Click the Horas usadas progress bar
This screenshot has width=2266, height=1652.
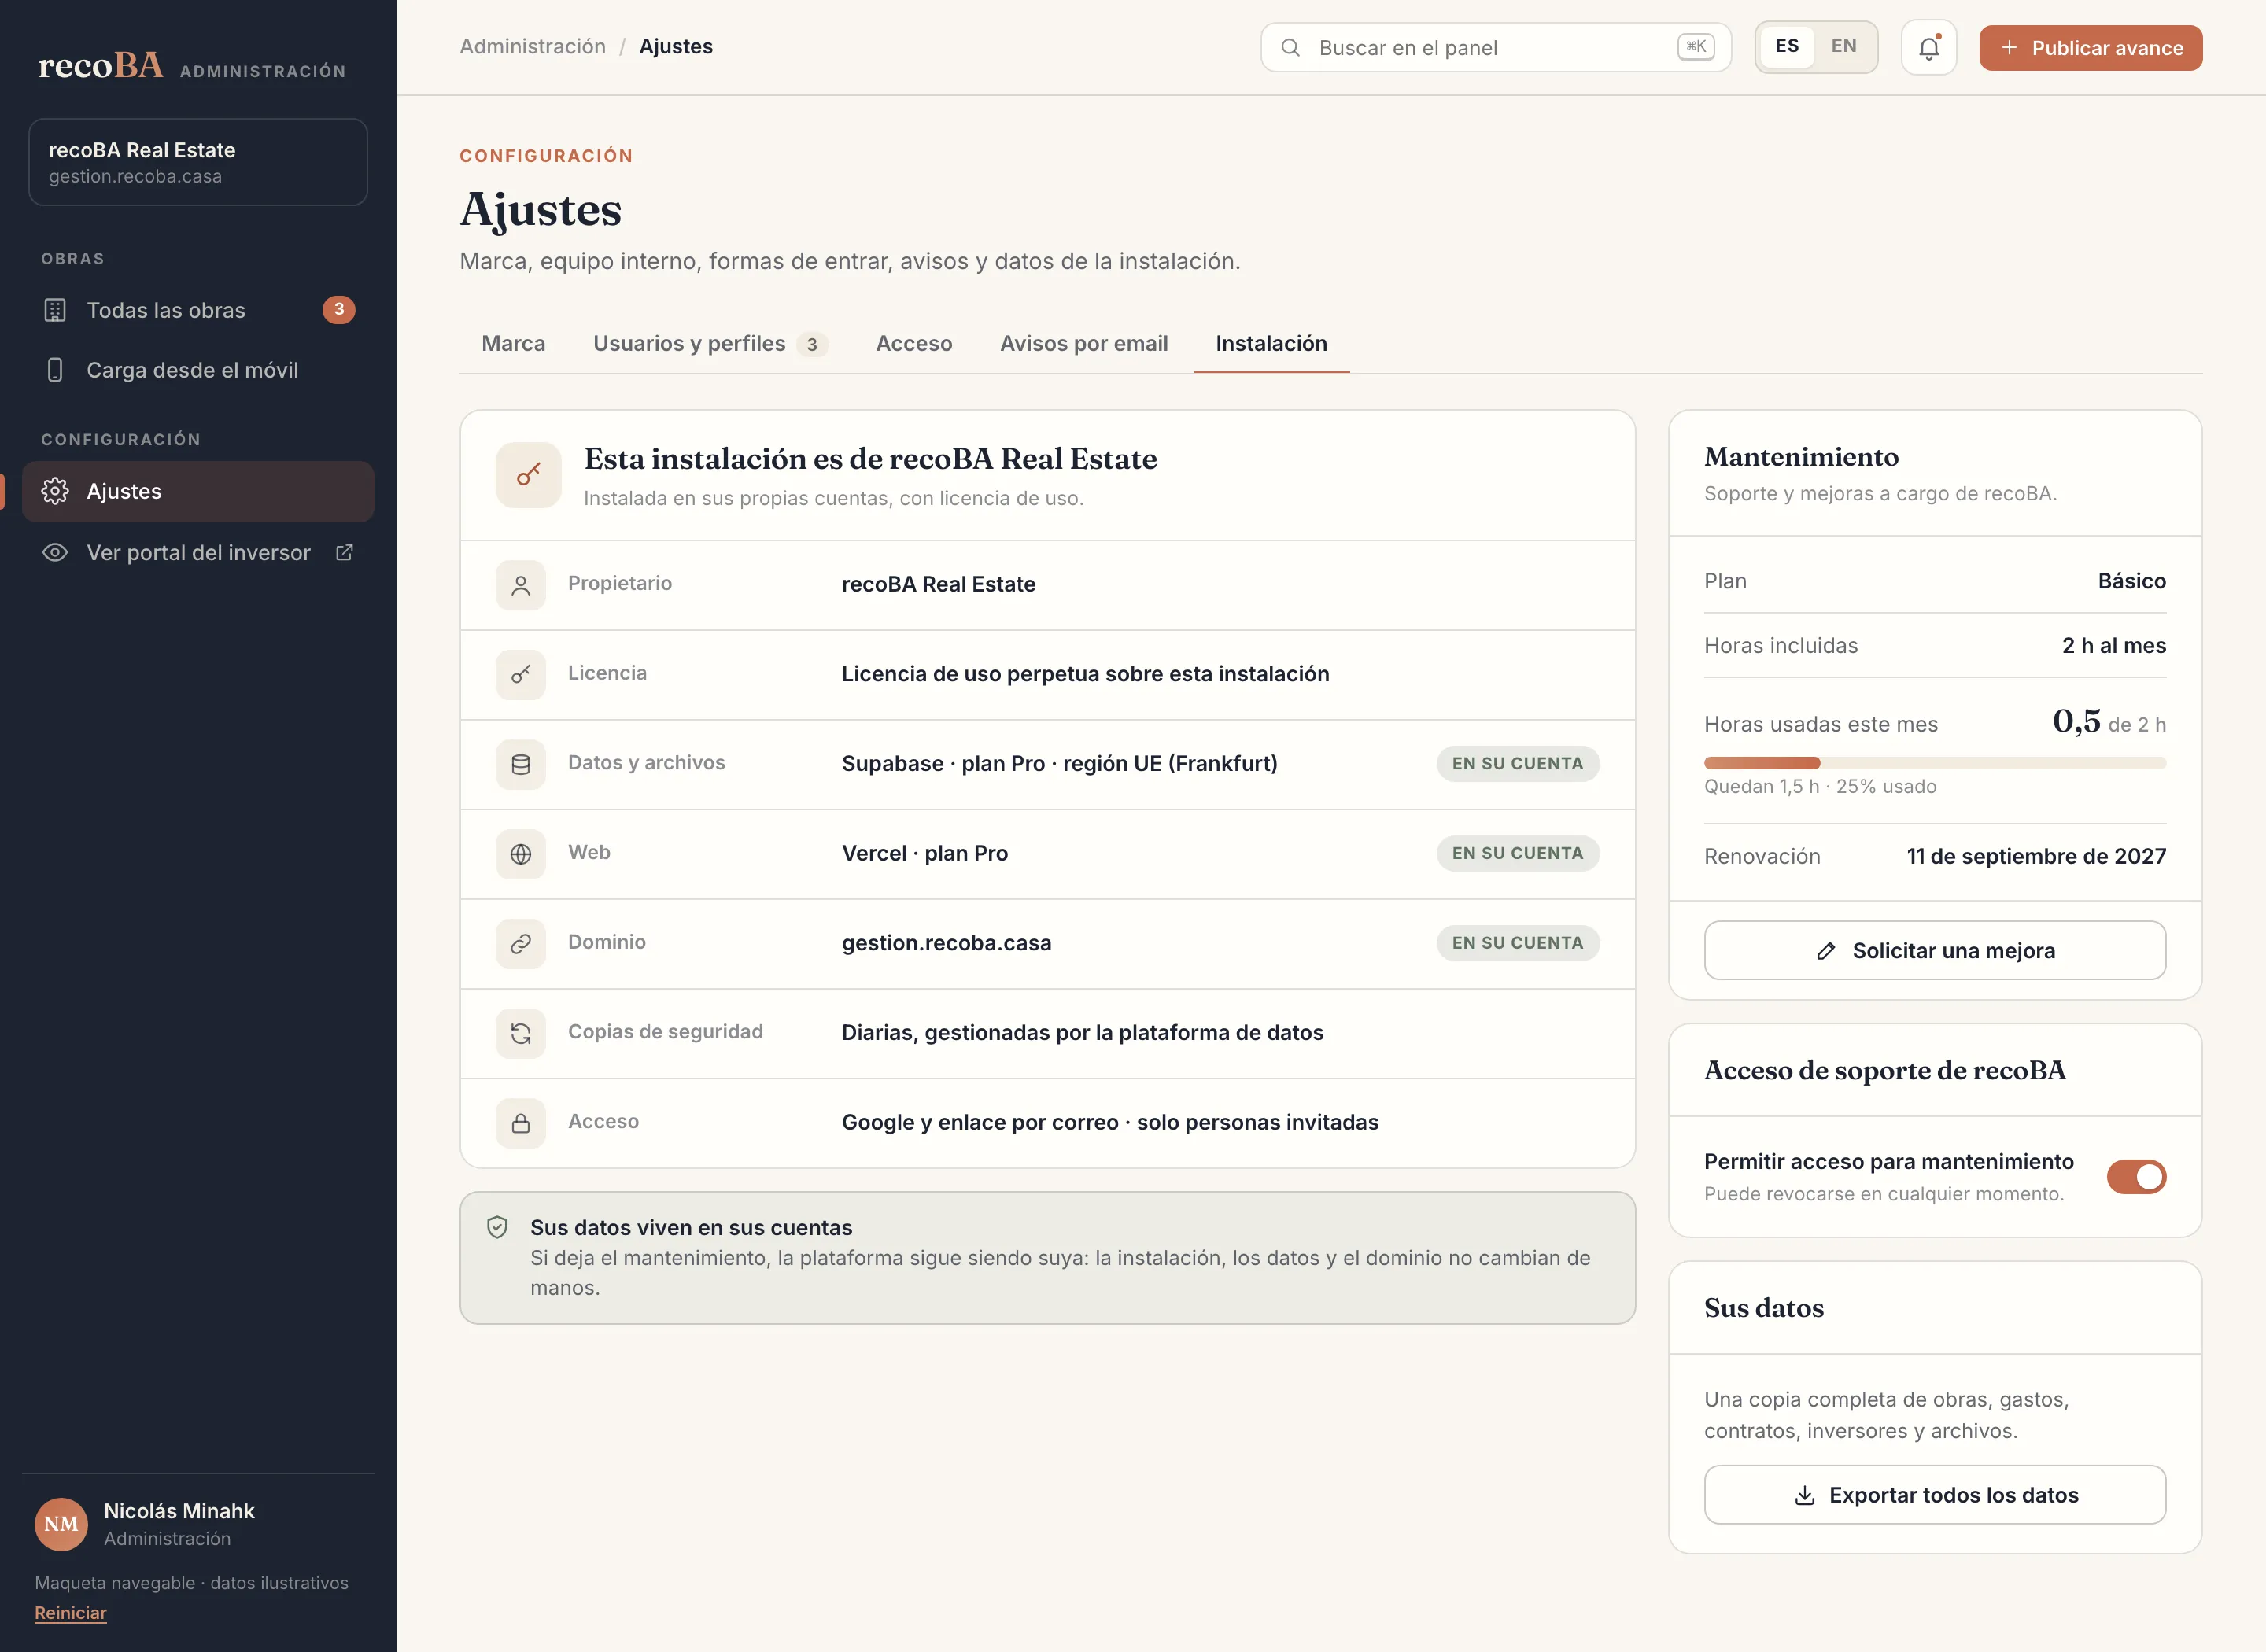[1934, 763]
